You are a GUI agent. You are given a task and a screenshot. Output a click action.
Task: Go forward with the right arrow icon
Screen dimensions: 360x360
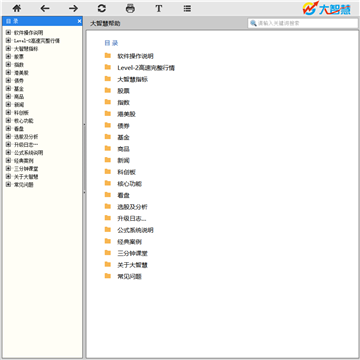pyautogui.click(x=73, y=8)
